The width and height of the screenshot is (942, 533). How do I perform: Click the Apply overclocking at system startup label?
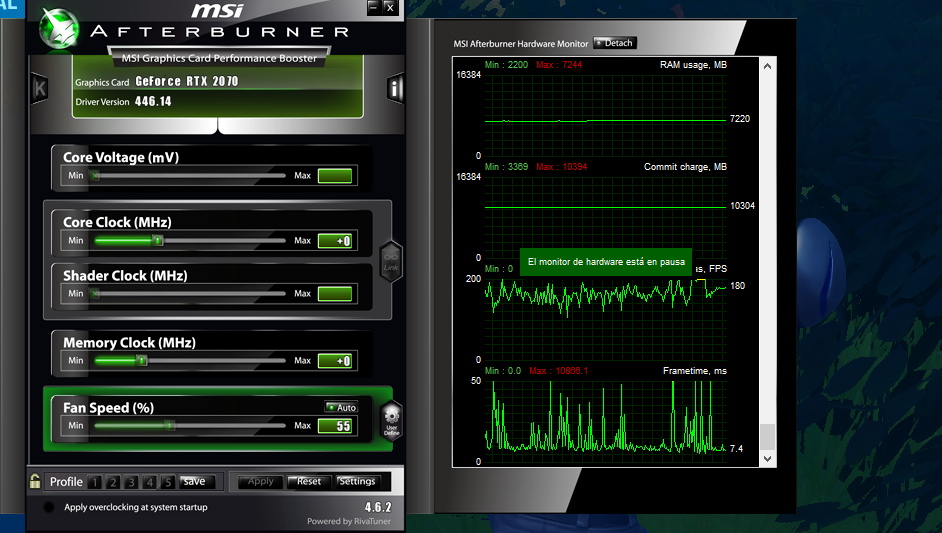(136, 507)
